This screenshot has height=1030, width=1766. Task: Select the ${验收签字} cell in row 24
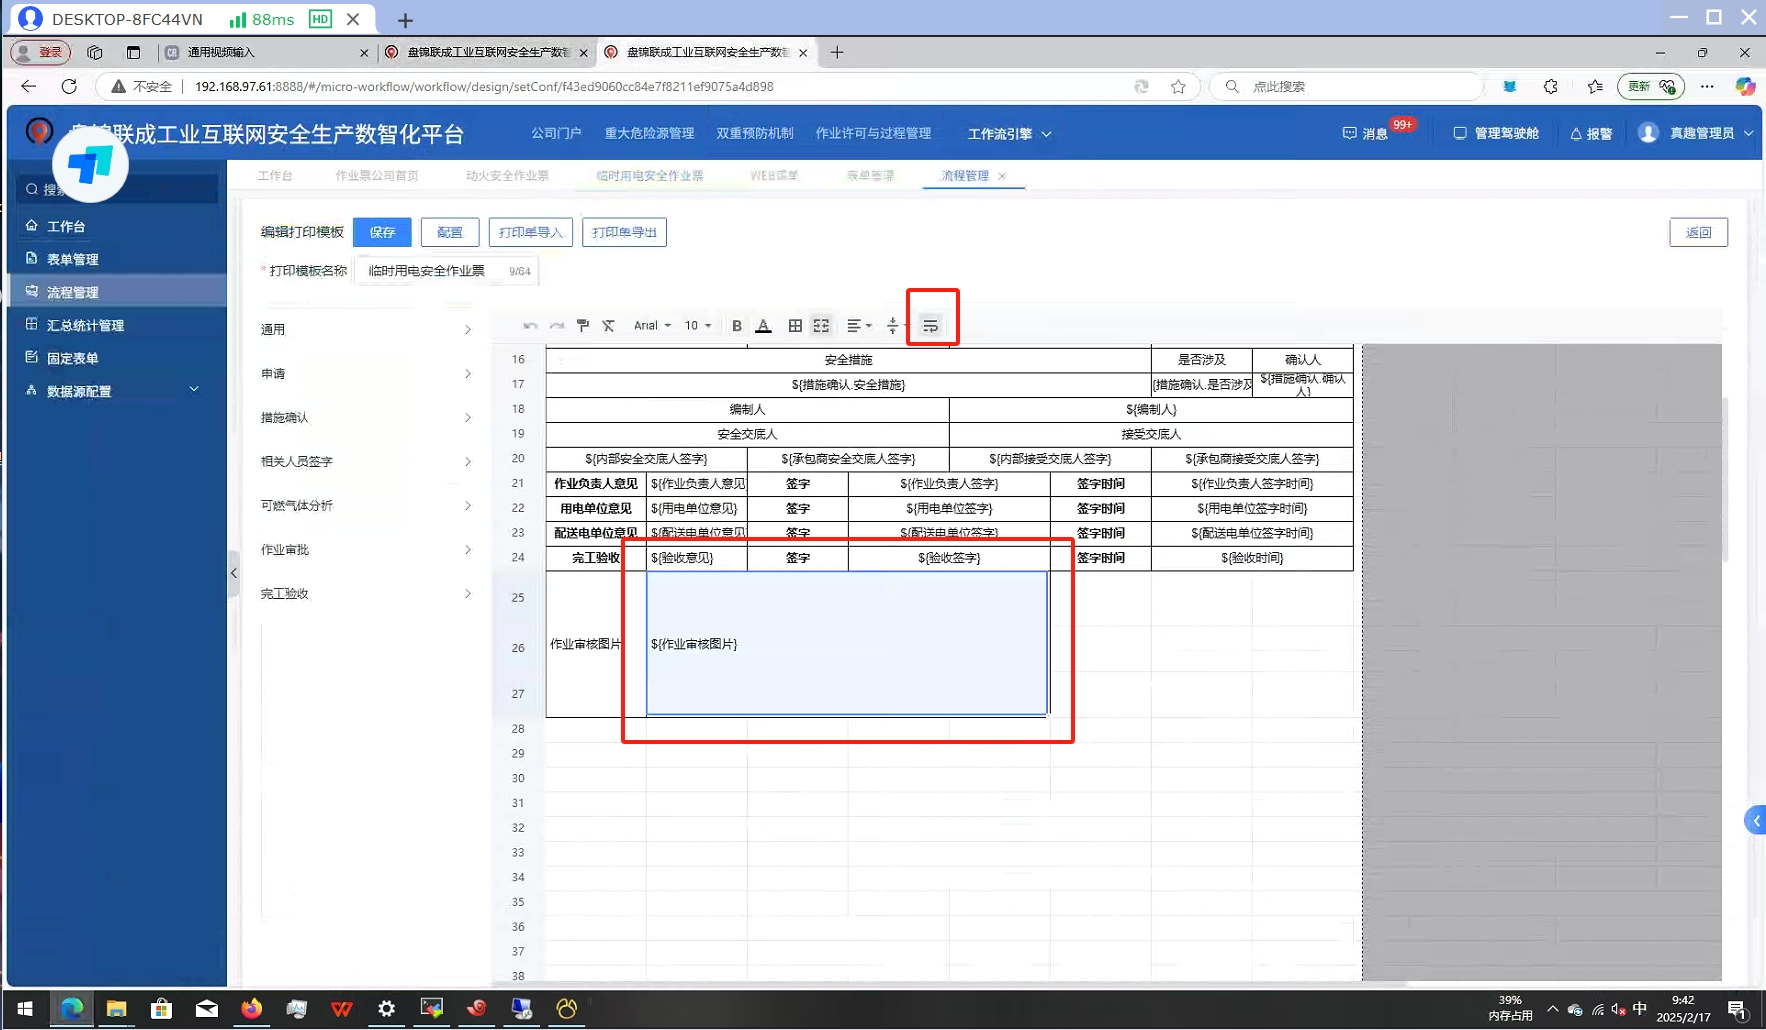tap(949, 558)
